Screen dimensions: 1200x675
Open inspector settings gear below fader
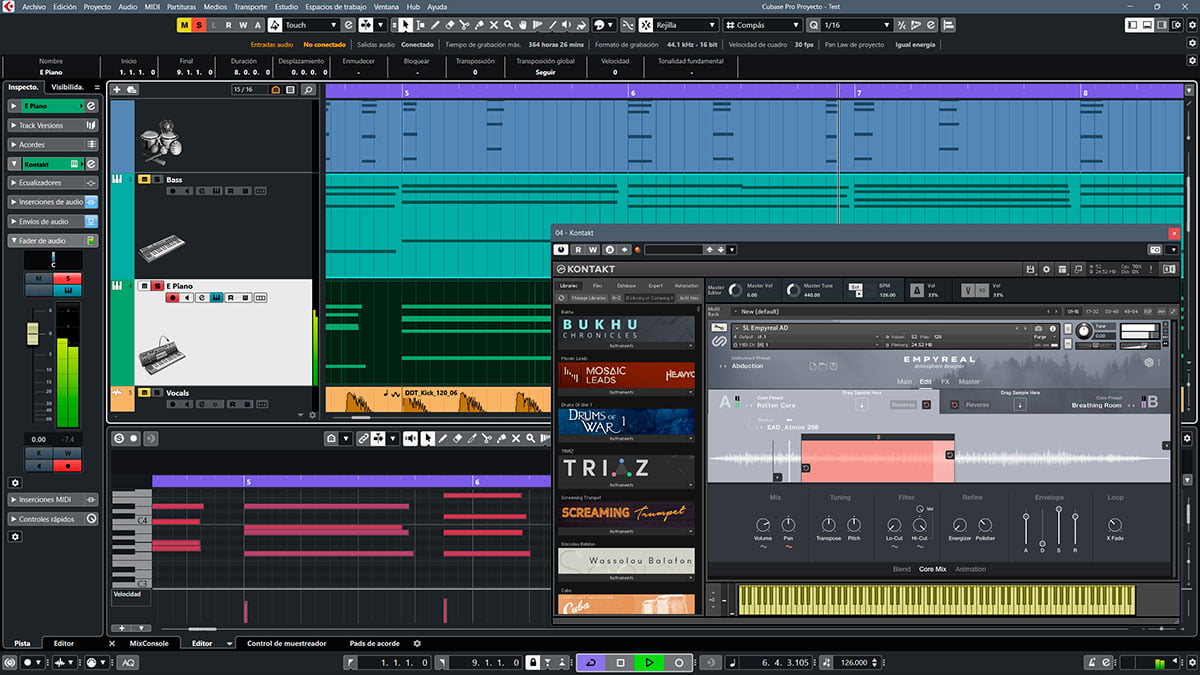click(x=15, y=483)
